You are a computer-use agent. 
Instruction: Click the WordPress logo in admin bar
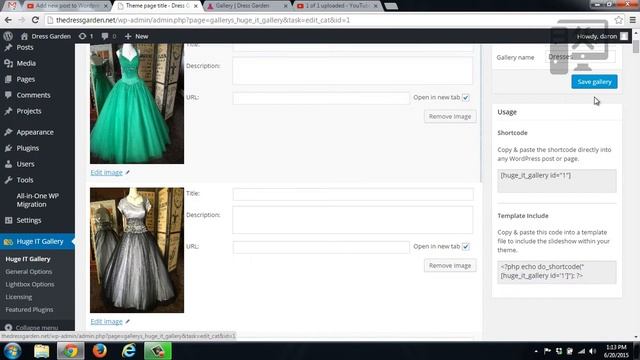(8, 36)
